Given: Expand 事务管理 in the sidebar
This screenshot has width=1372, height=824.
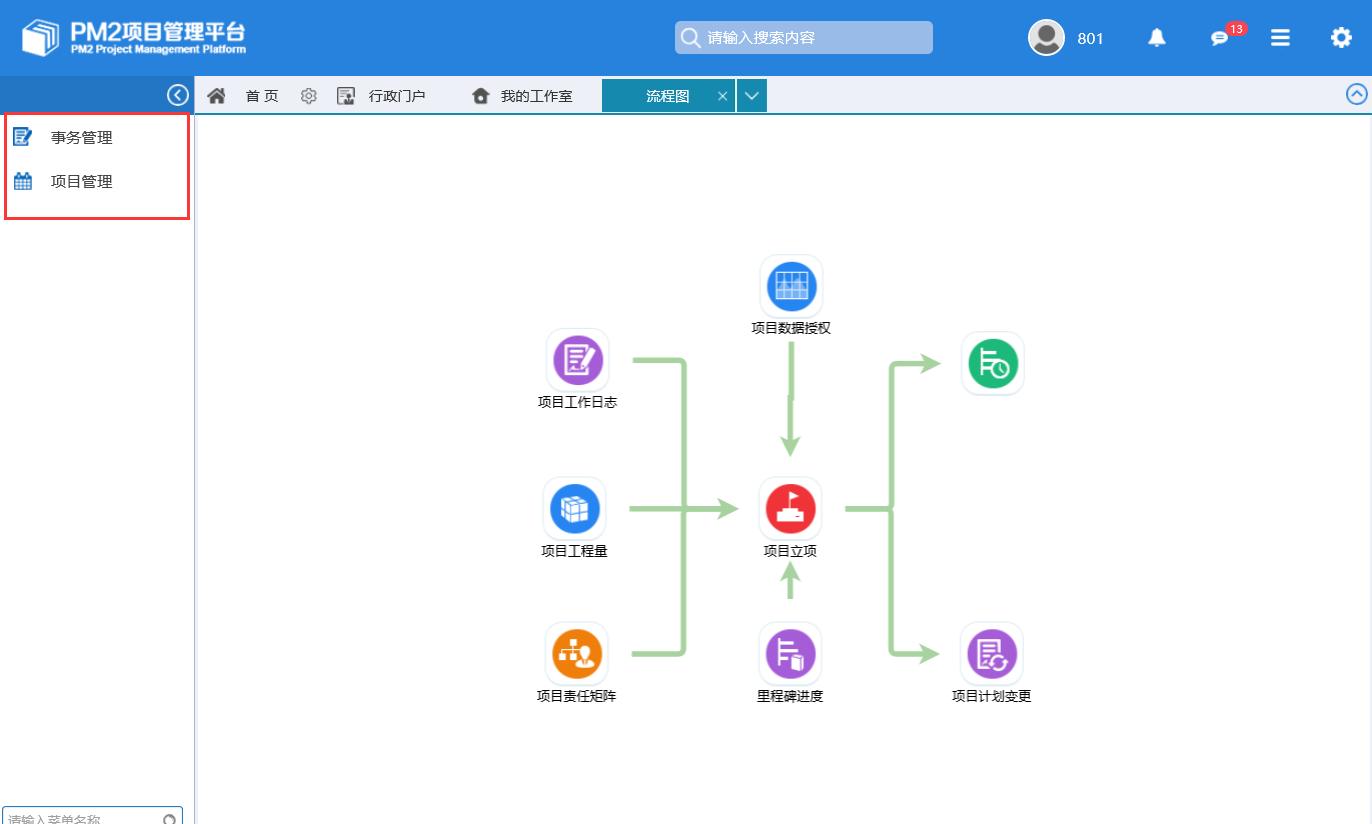Looking at the screenshot, I should coord(82,138).
